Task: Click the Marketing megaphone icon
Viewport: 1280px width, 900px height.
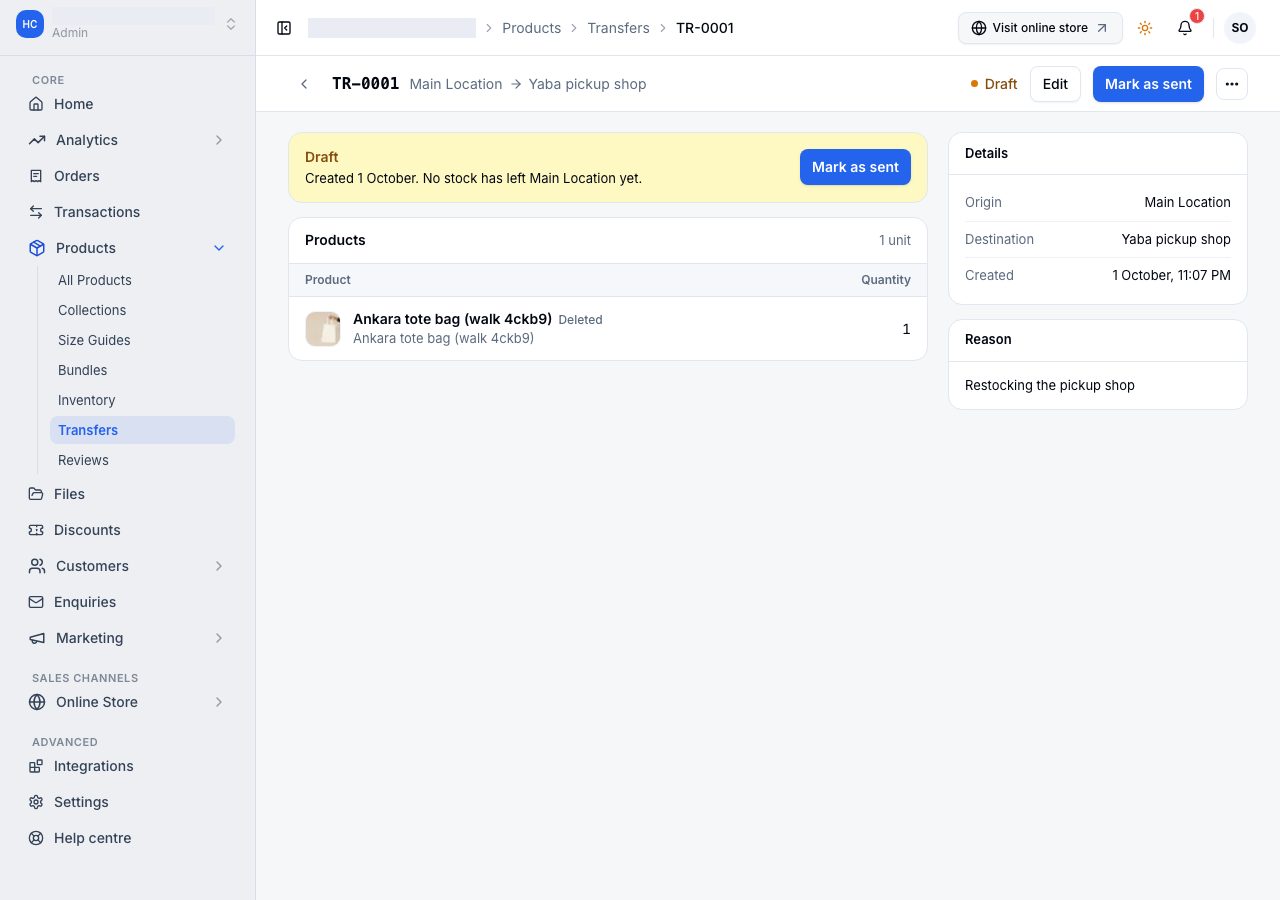Action: click(x=37, y=638)
